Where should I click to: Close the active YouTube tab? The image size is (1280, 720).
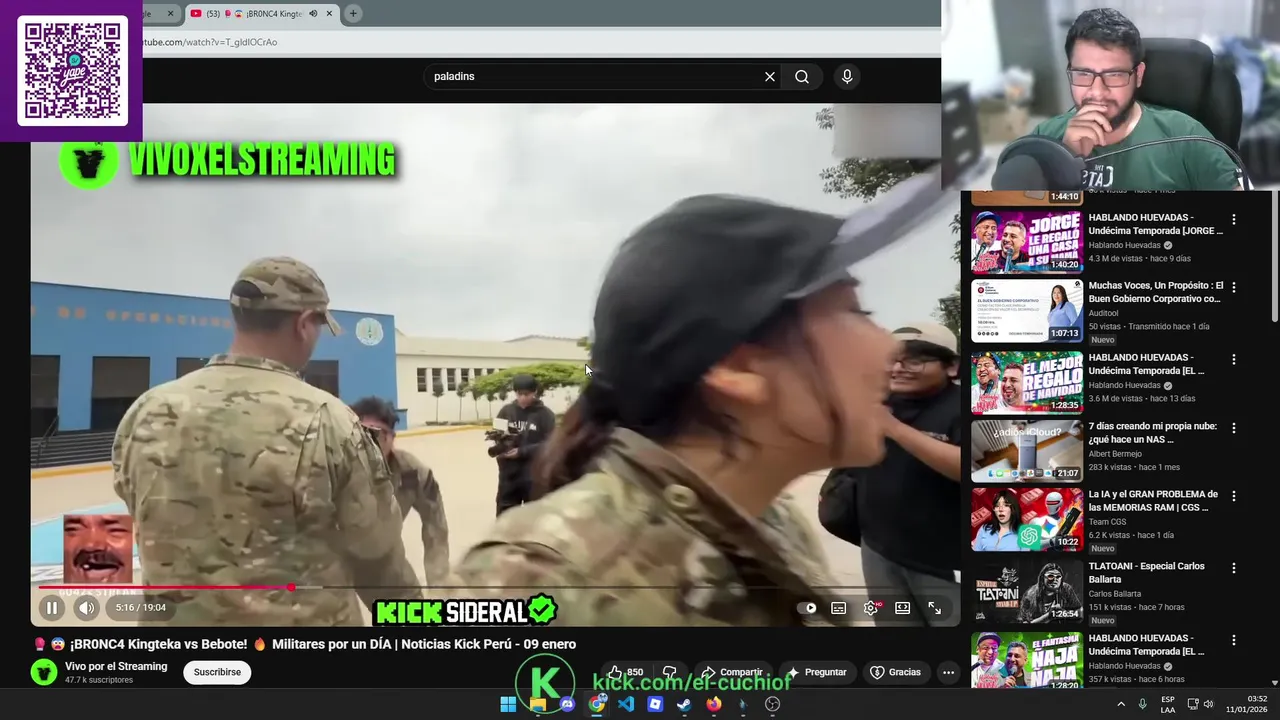tap(329, 13)
